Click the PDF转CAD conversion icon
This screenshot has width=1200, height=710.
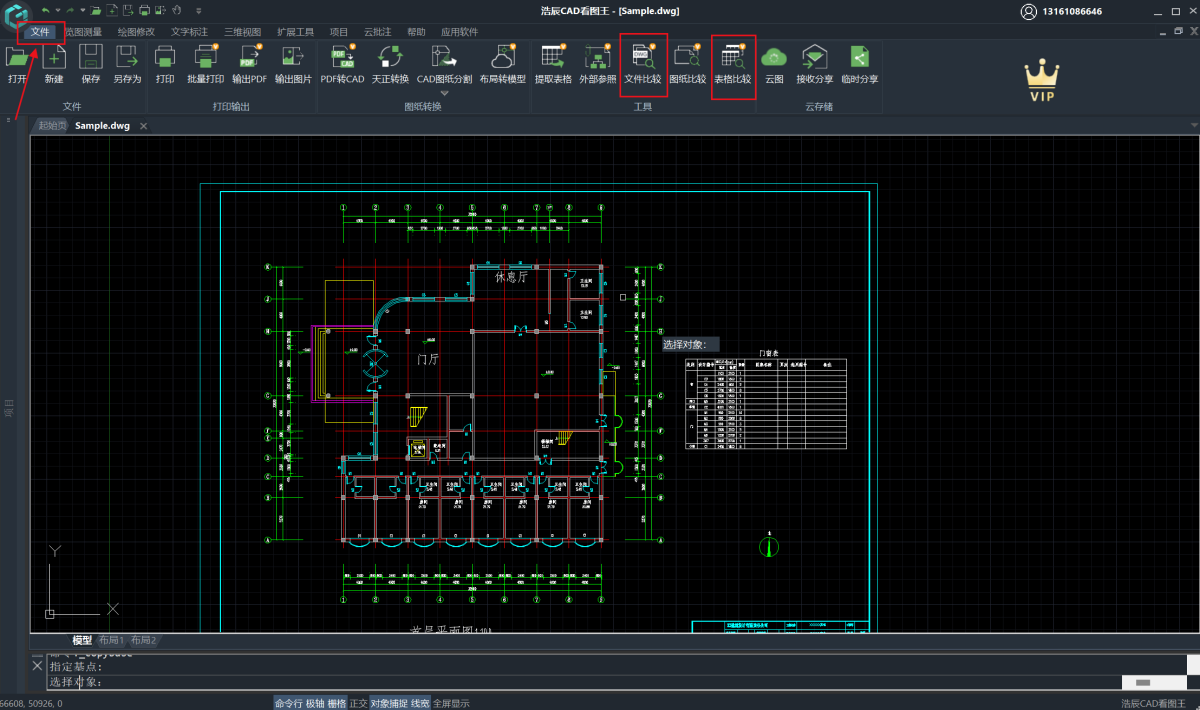point(342,57)
